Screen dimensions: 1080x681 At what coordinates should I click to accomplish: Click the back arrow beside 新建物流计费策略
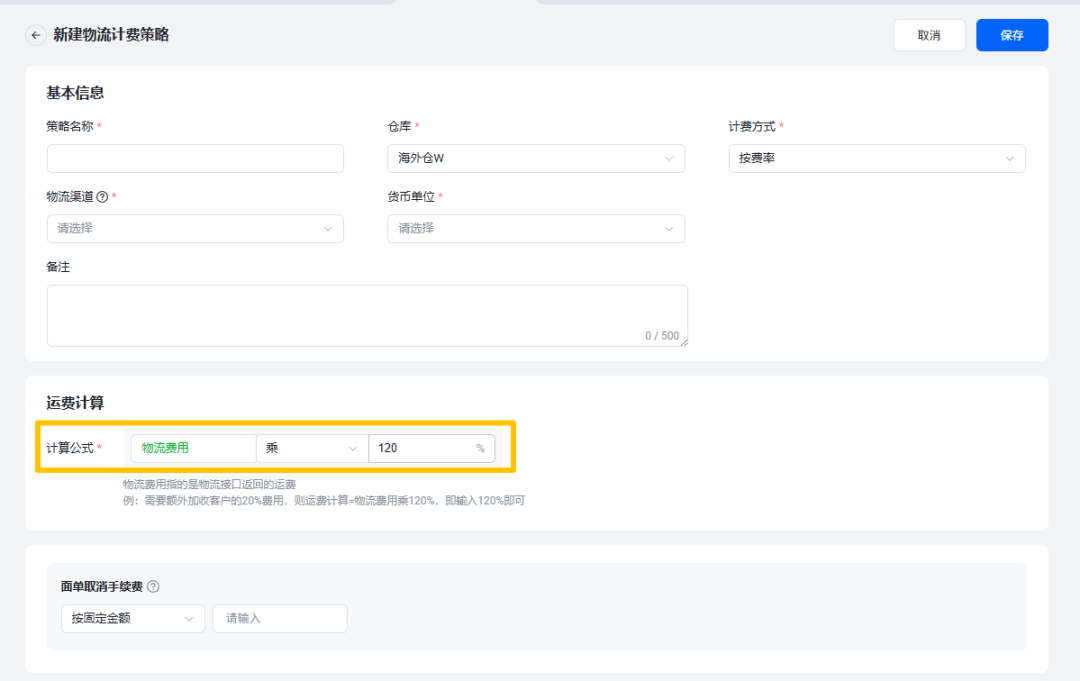36,35
